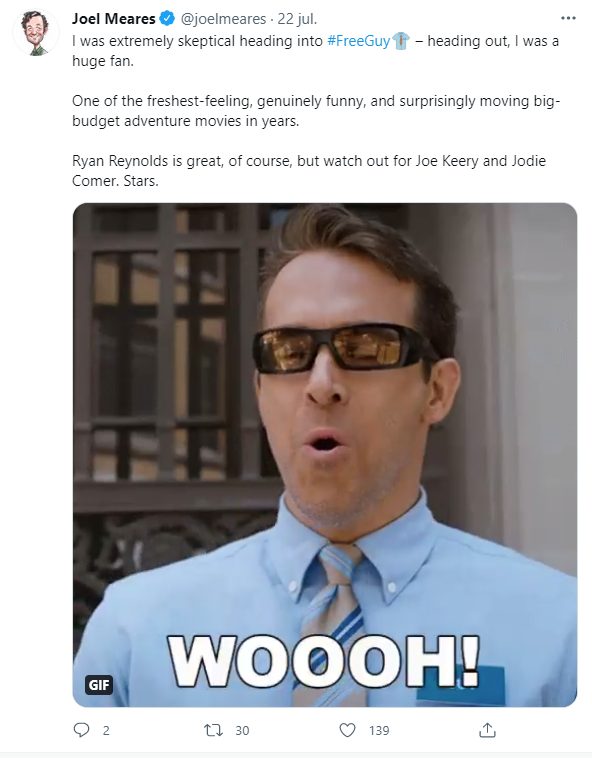Play the Ryan Reynolds WOOOH GIF
This screenshot has height=758, width=592.
[325, 454]
